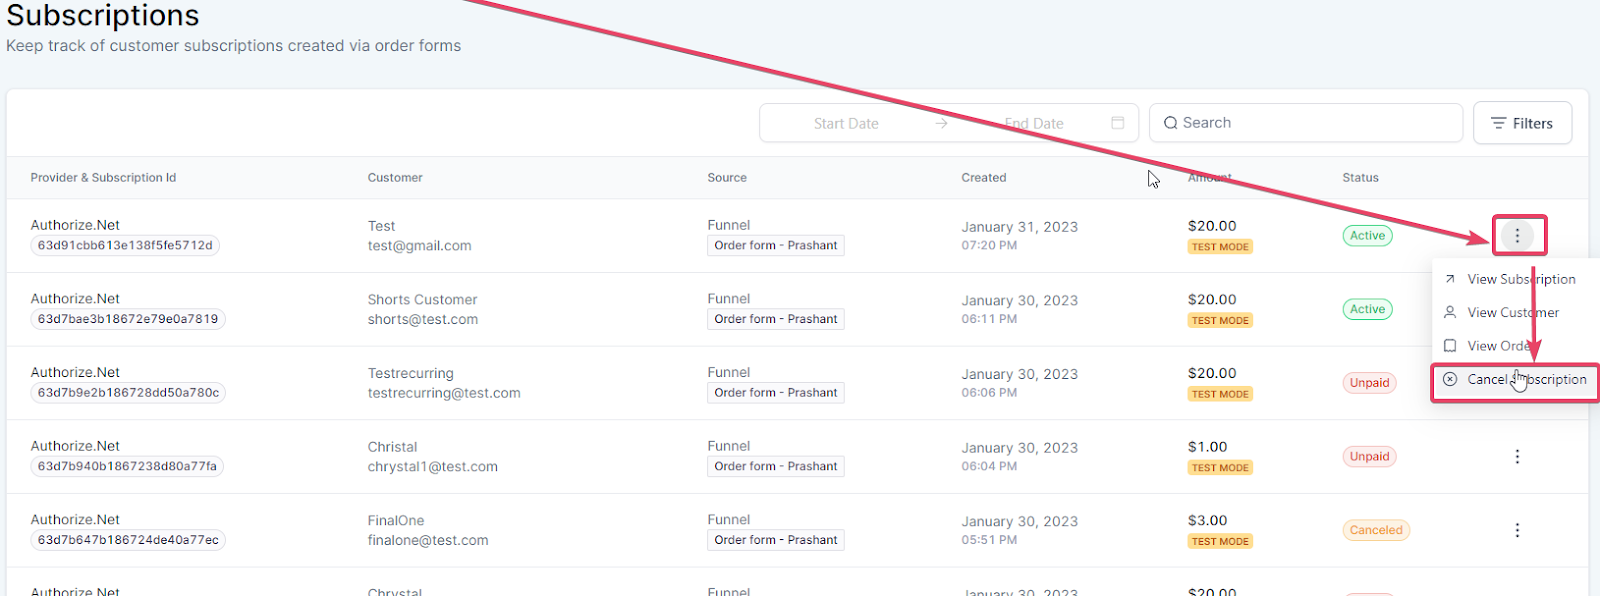Click the View Subscription arrow icon
The width and height of the screenshot is (1600, 596).
click(1450, 279)
